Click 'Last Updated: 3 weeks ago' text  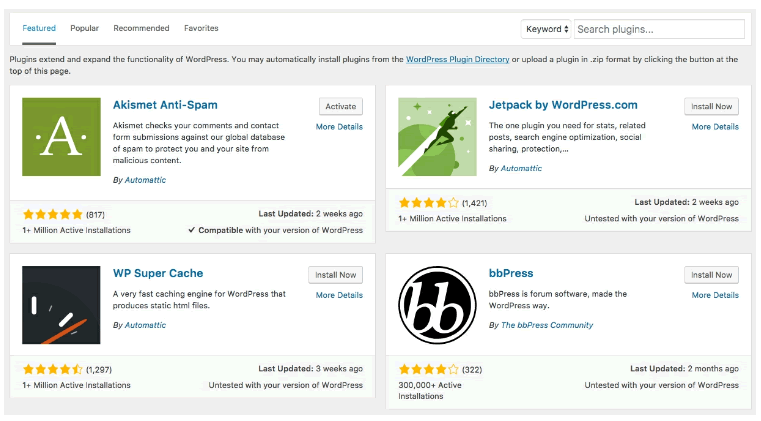click(x=311, y=369)
